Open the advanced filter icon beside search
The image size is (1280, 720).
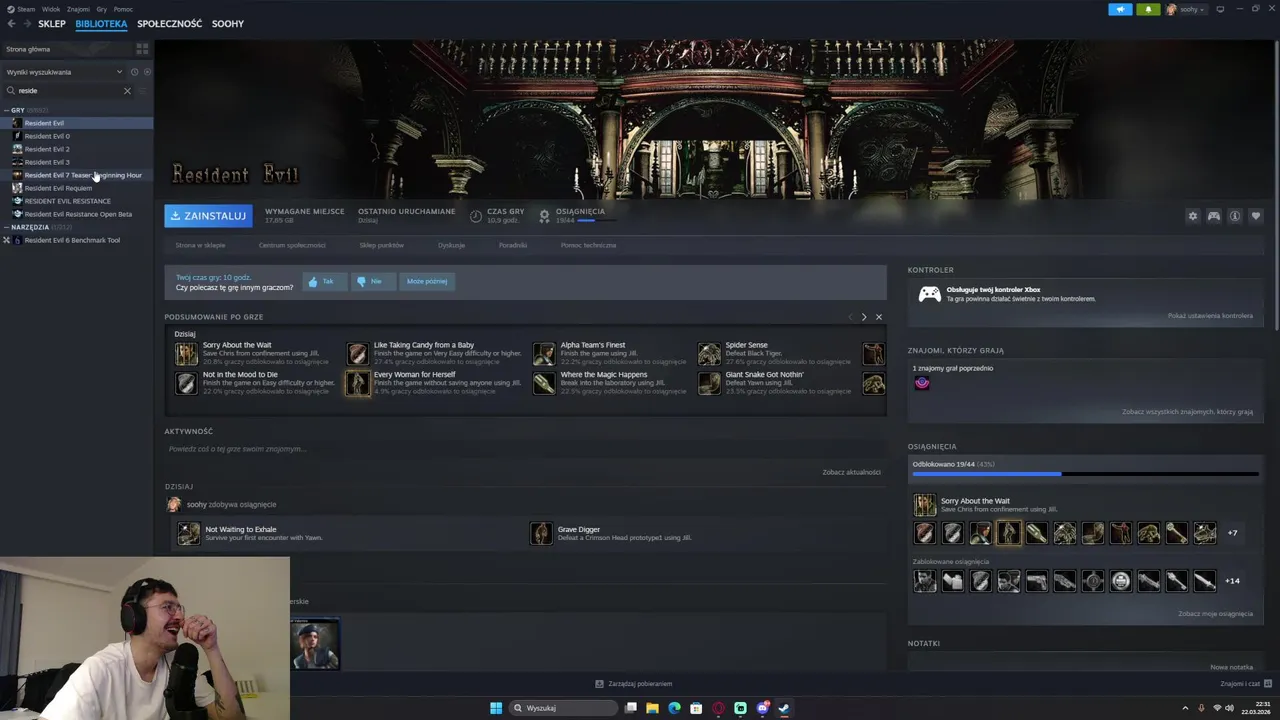tap(143, 91)
